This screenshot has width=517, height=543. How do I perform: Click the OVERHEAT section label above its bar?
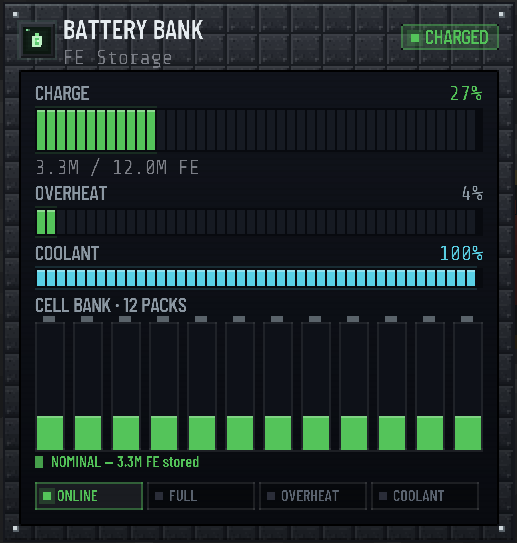point(71,193)
